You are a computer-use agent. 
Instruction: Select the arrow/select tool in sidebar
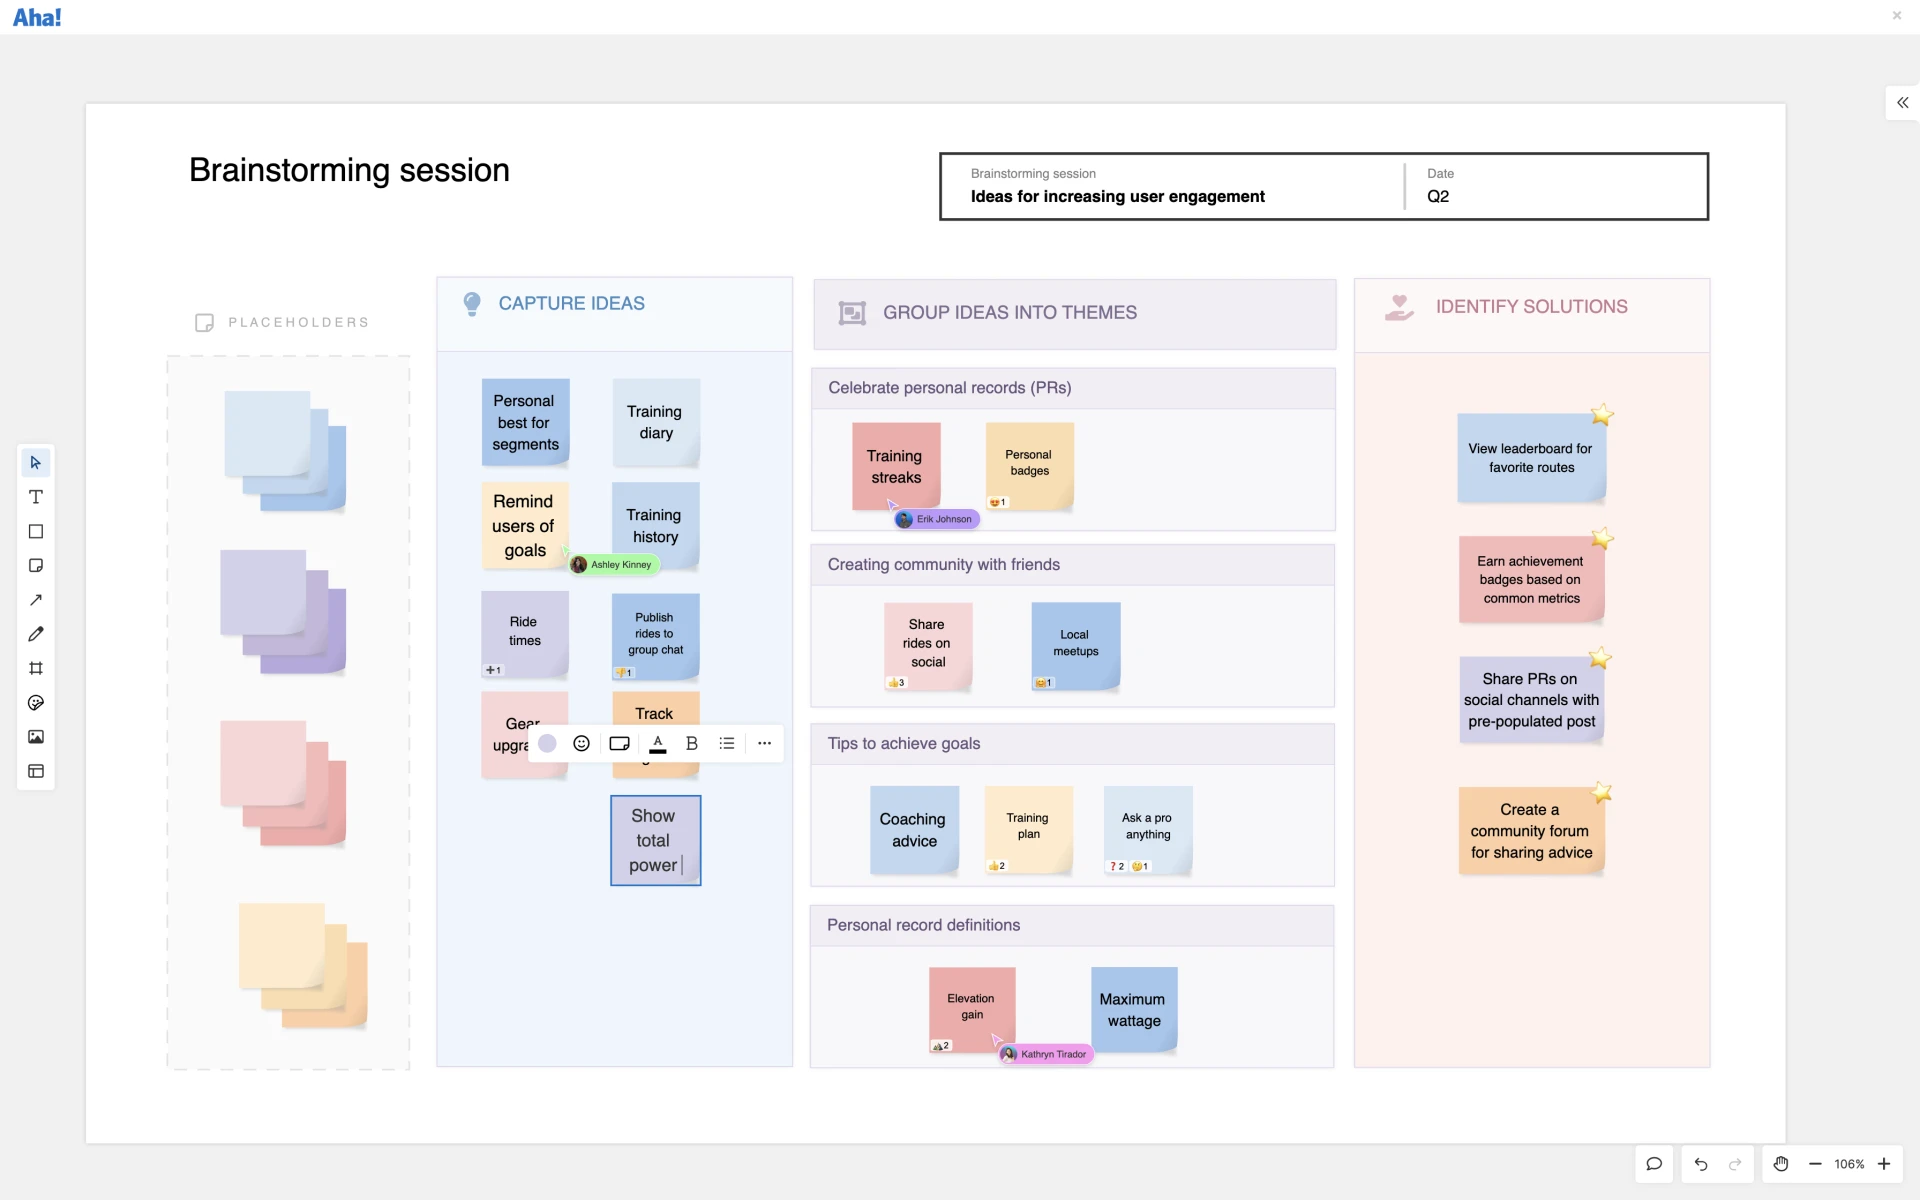tap(35, 462)
